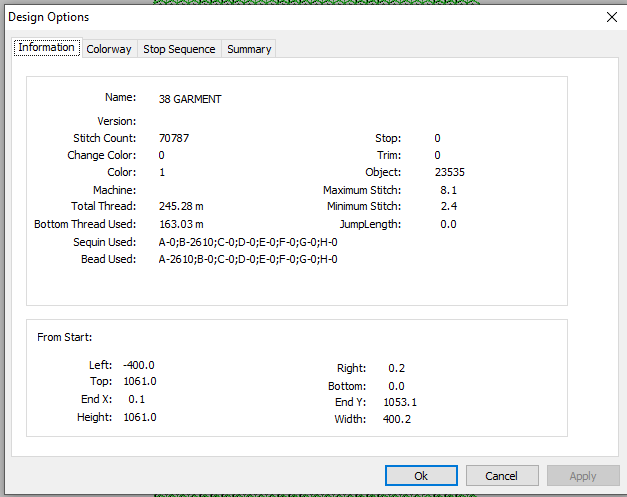Select the stitch count value 70787
This screenshot has width=627, height=497.
tap(174, 138)
